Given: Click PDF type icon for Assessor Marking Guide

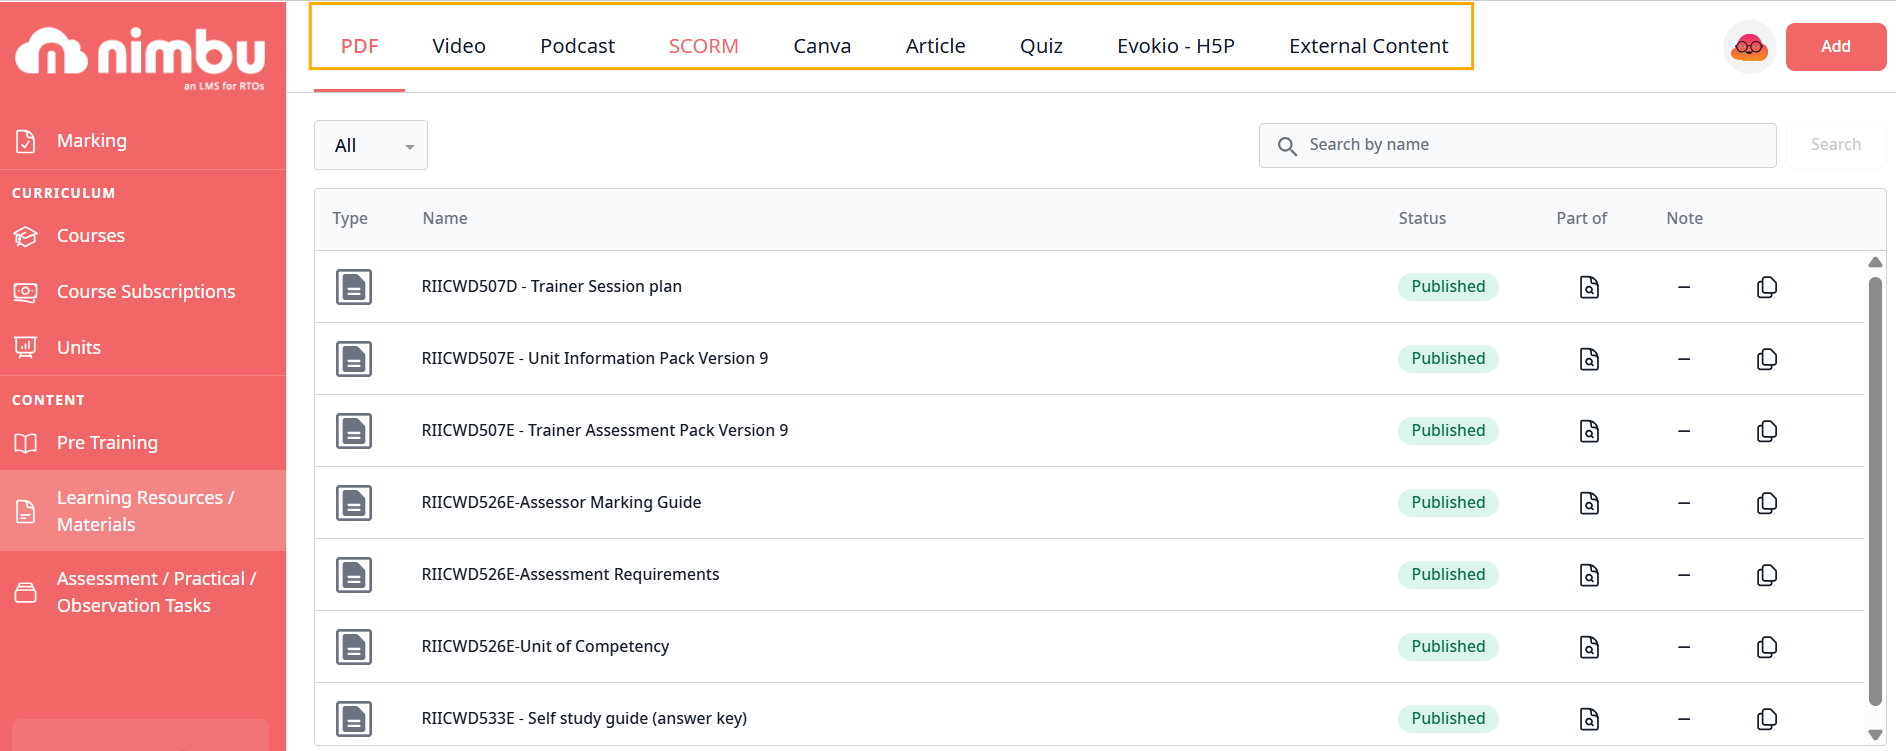Looking at the screenshot, I should pyautogui.click(x=354, y=503).
